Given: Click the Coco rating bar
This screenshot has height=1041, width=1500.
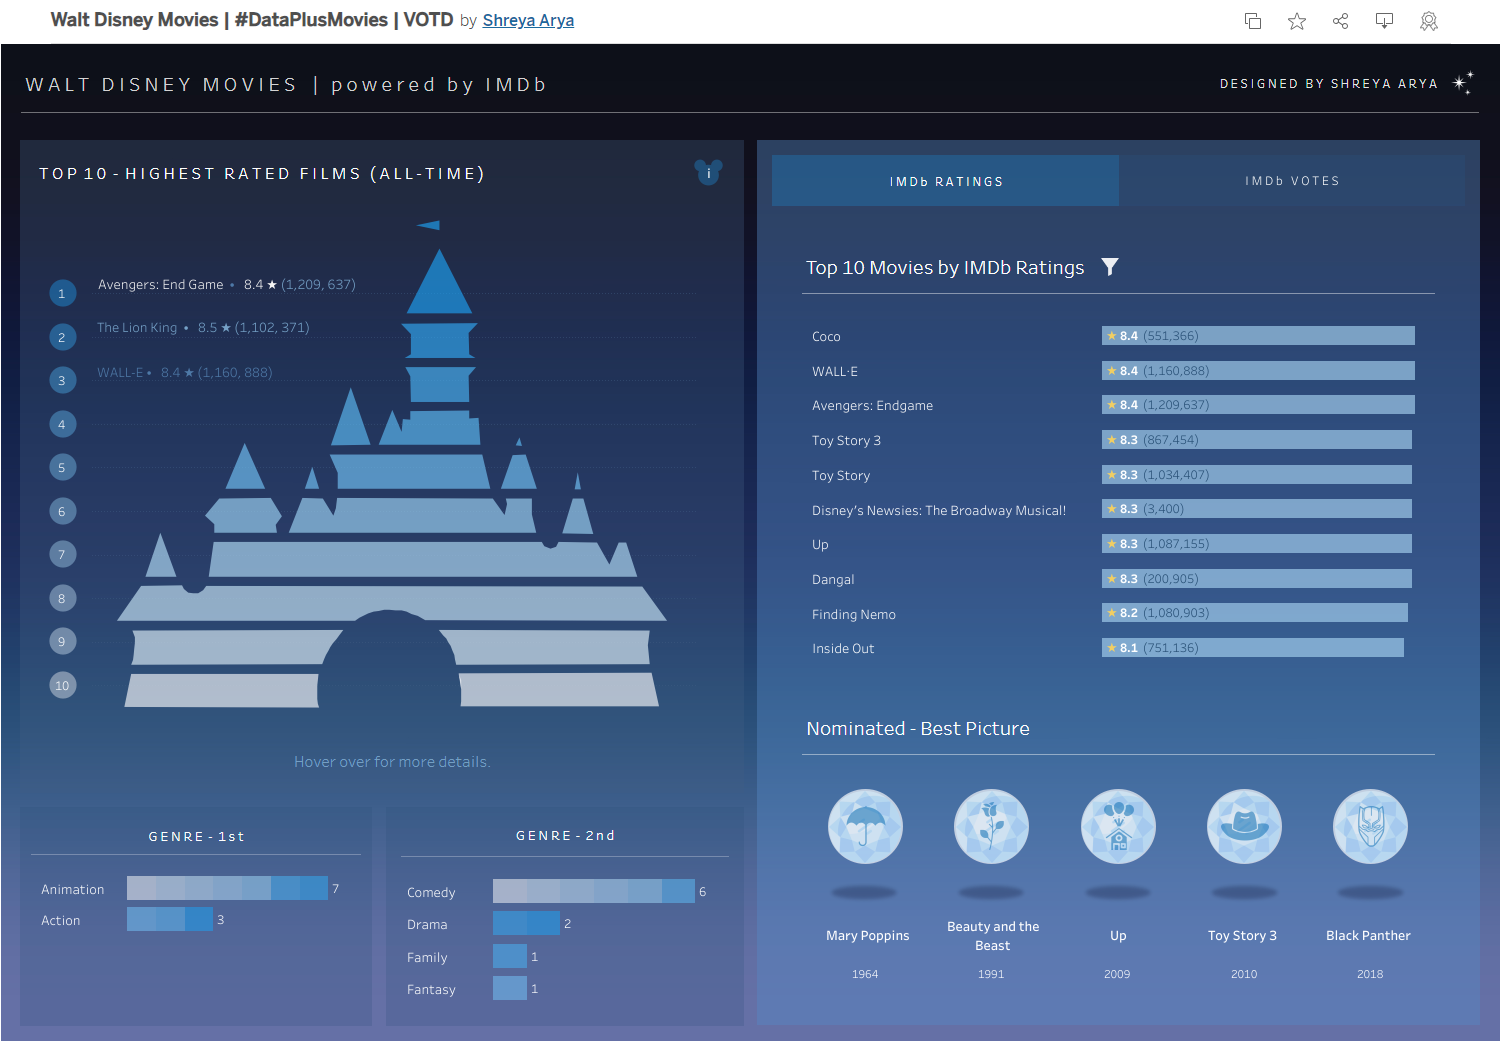Looking at the screenshot, I should tap(1258, 336).
